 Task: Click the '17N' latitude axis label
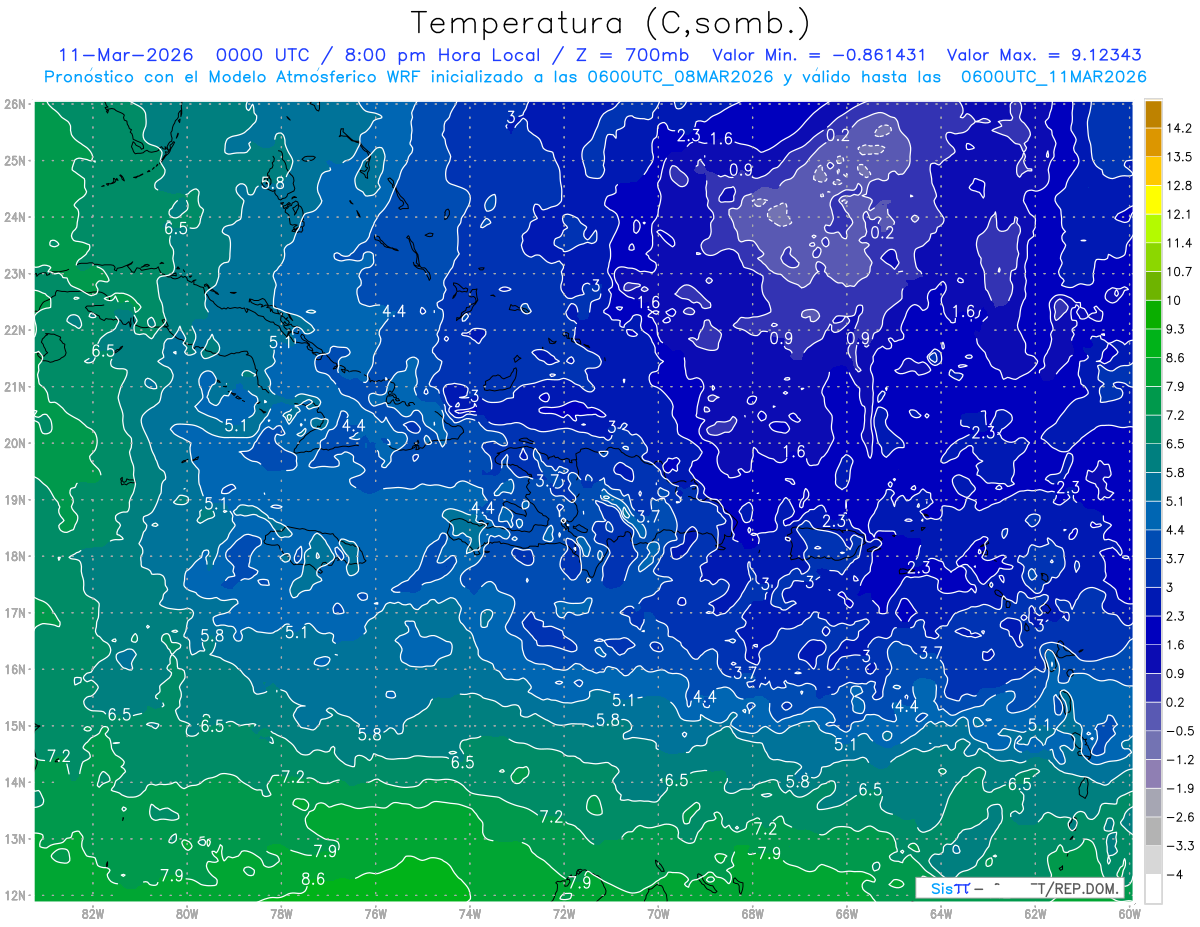click(x=15, y=613)
